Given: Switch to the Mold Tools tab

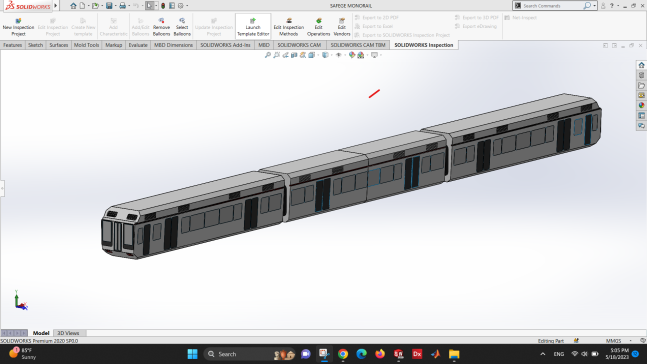Looking at the screenshot, I should [x=86, y=45].
